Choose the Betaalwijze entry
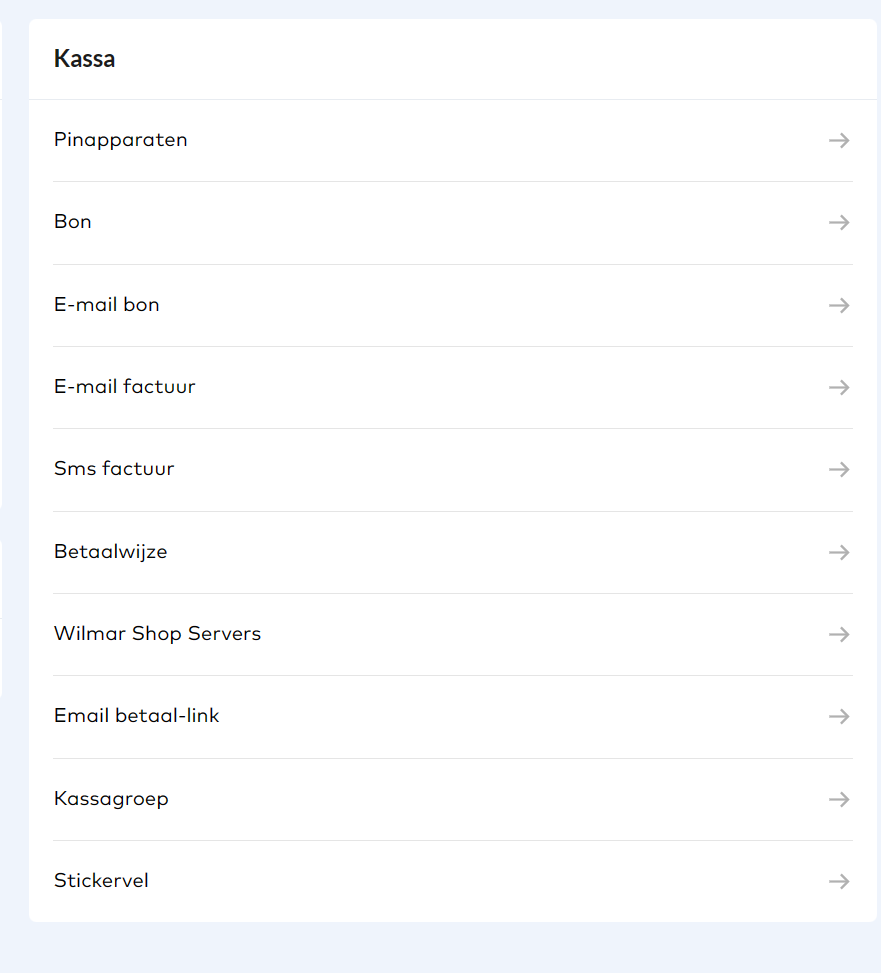This screenshot has height=973, width=881. (x=111, y=552)
